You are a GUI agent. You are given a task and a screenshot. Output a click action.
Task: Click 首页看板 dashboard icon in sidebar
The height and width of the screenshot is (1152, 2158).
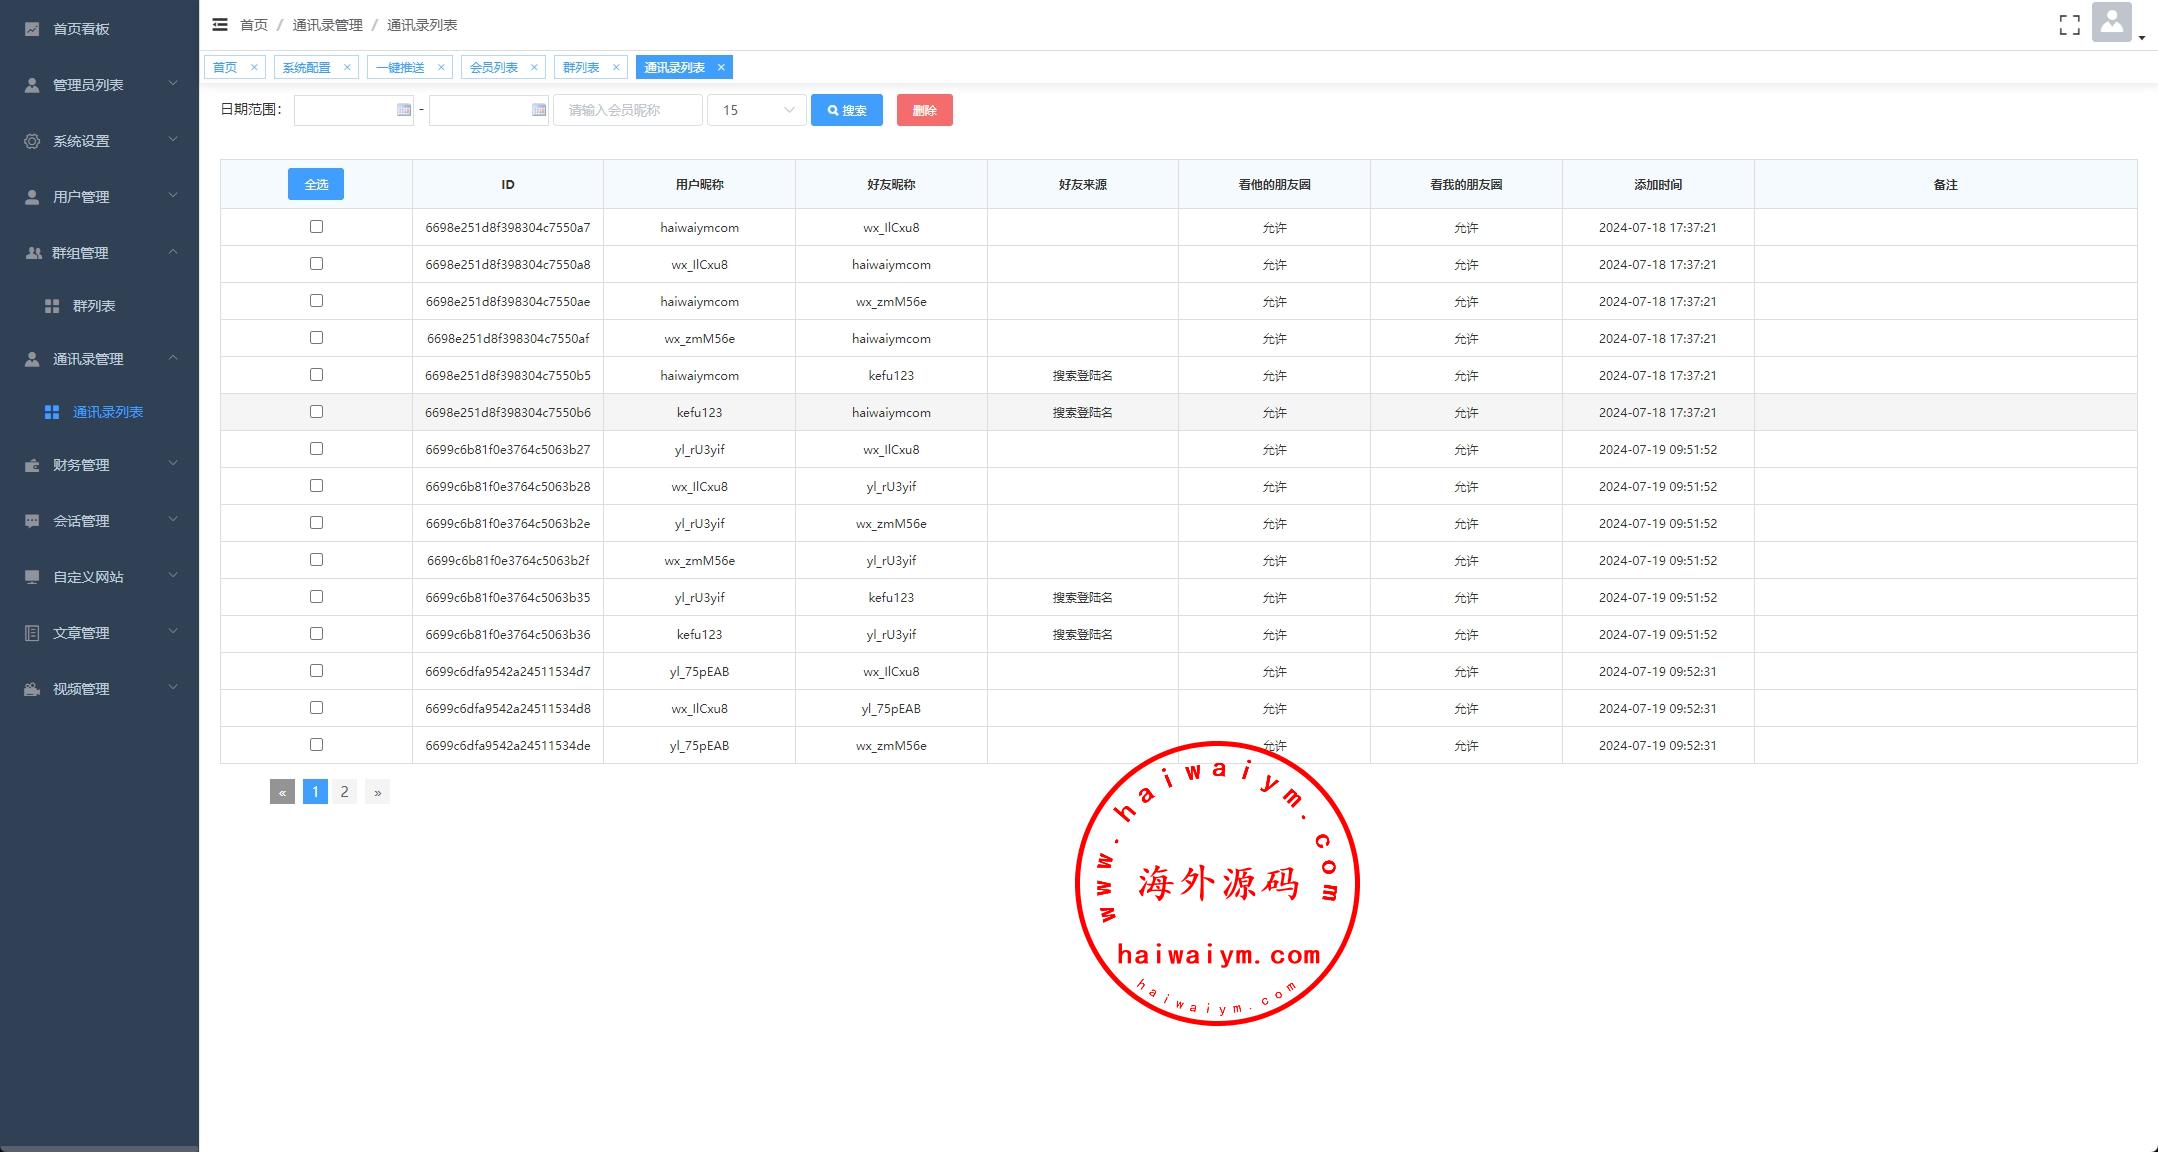point(32,29)
